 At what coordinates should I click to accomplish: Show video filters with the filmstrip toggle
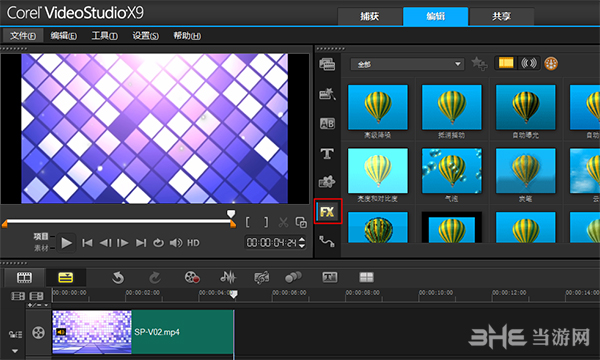click(505, 63)
